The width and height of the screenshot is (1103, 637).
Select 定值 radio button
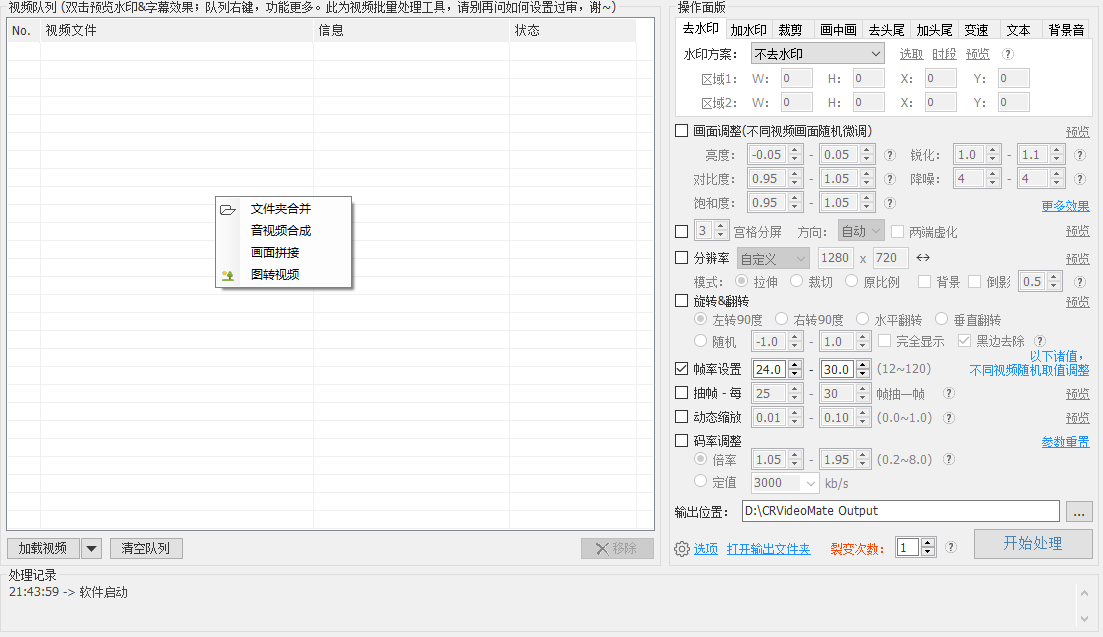pyautogui.click(x=700, y=481)
